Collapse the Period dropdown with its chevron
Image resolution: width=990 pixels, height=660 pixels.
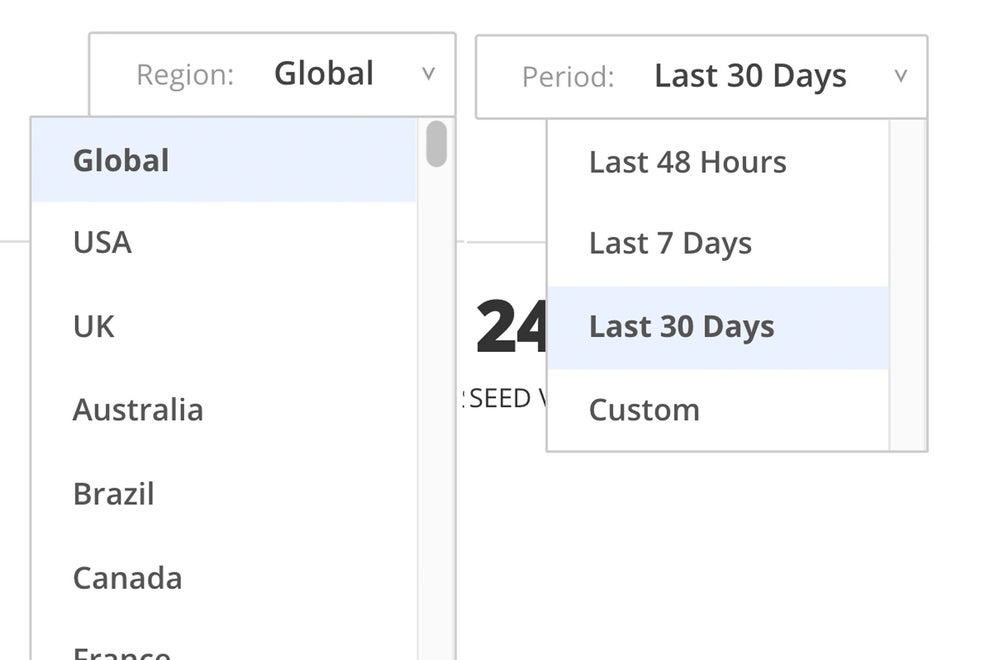901,75
